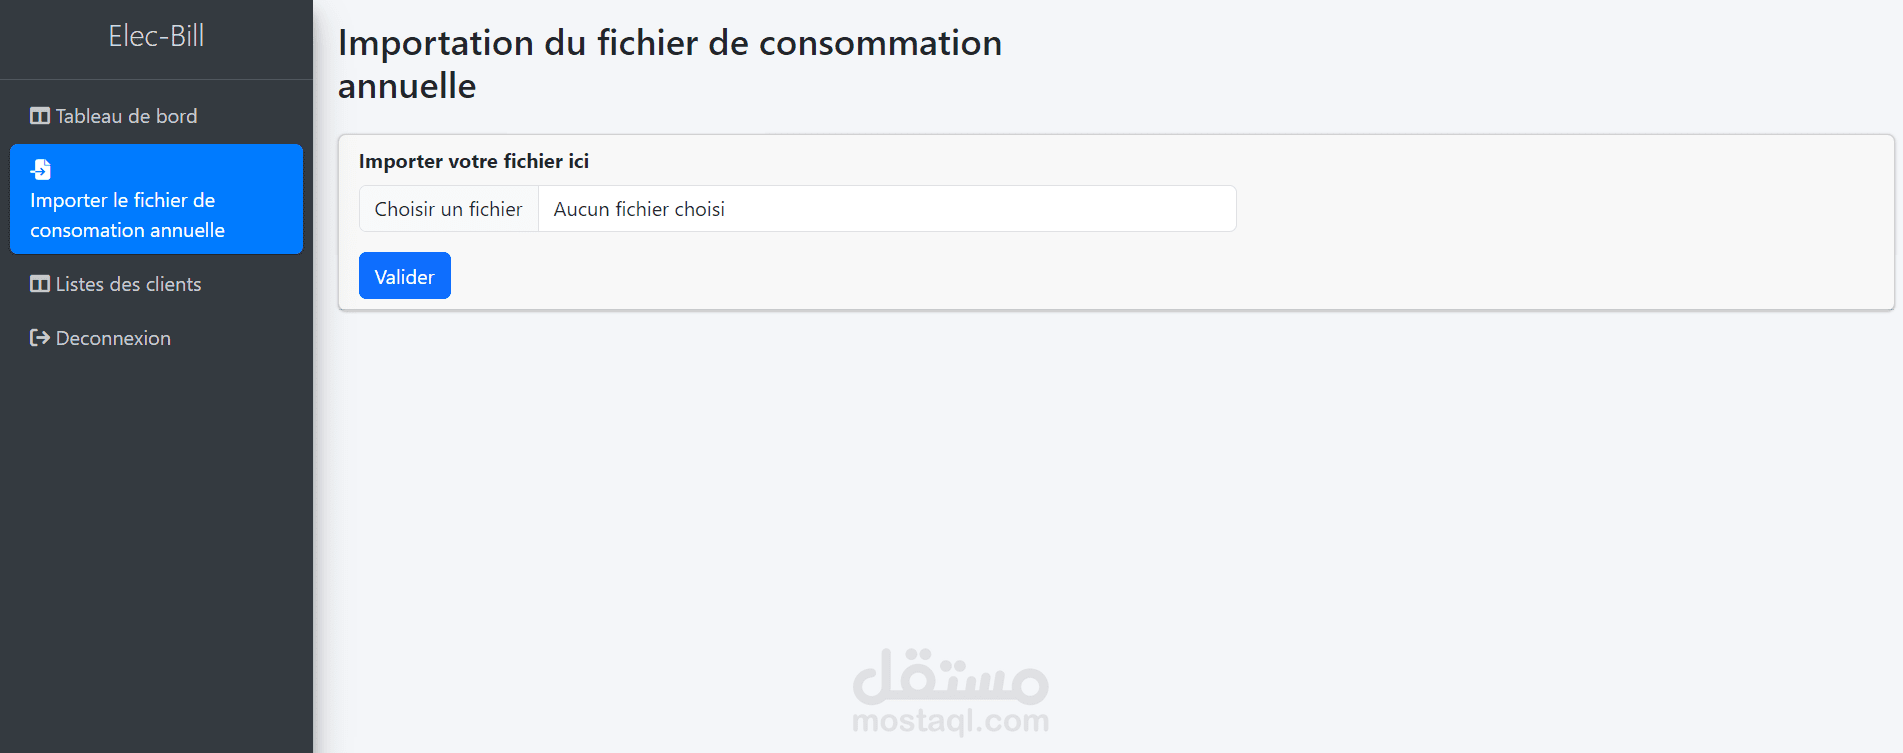The image size is (1903, 753).
Task: Click empty sidebar area below Deconnexion
Action: (x=156, y=550)
